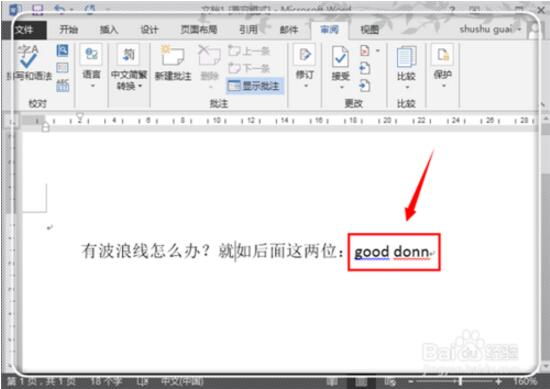Expand the 删除 comment dropdown arrow
The height and width of the screenshot is (389, 550).
coord(210,87)
